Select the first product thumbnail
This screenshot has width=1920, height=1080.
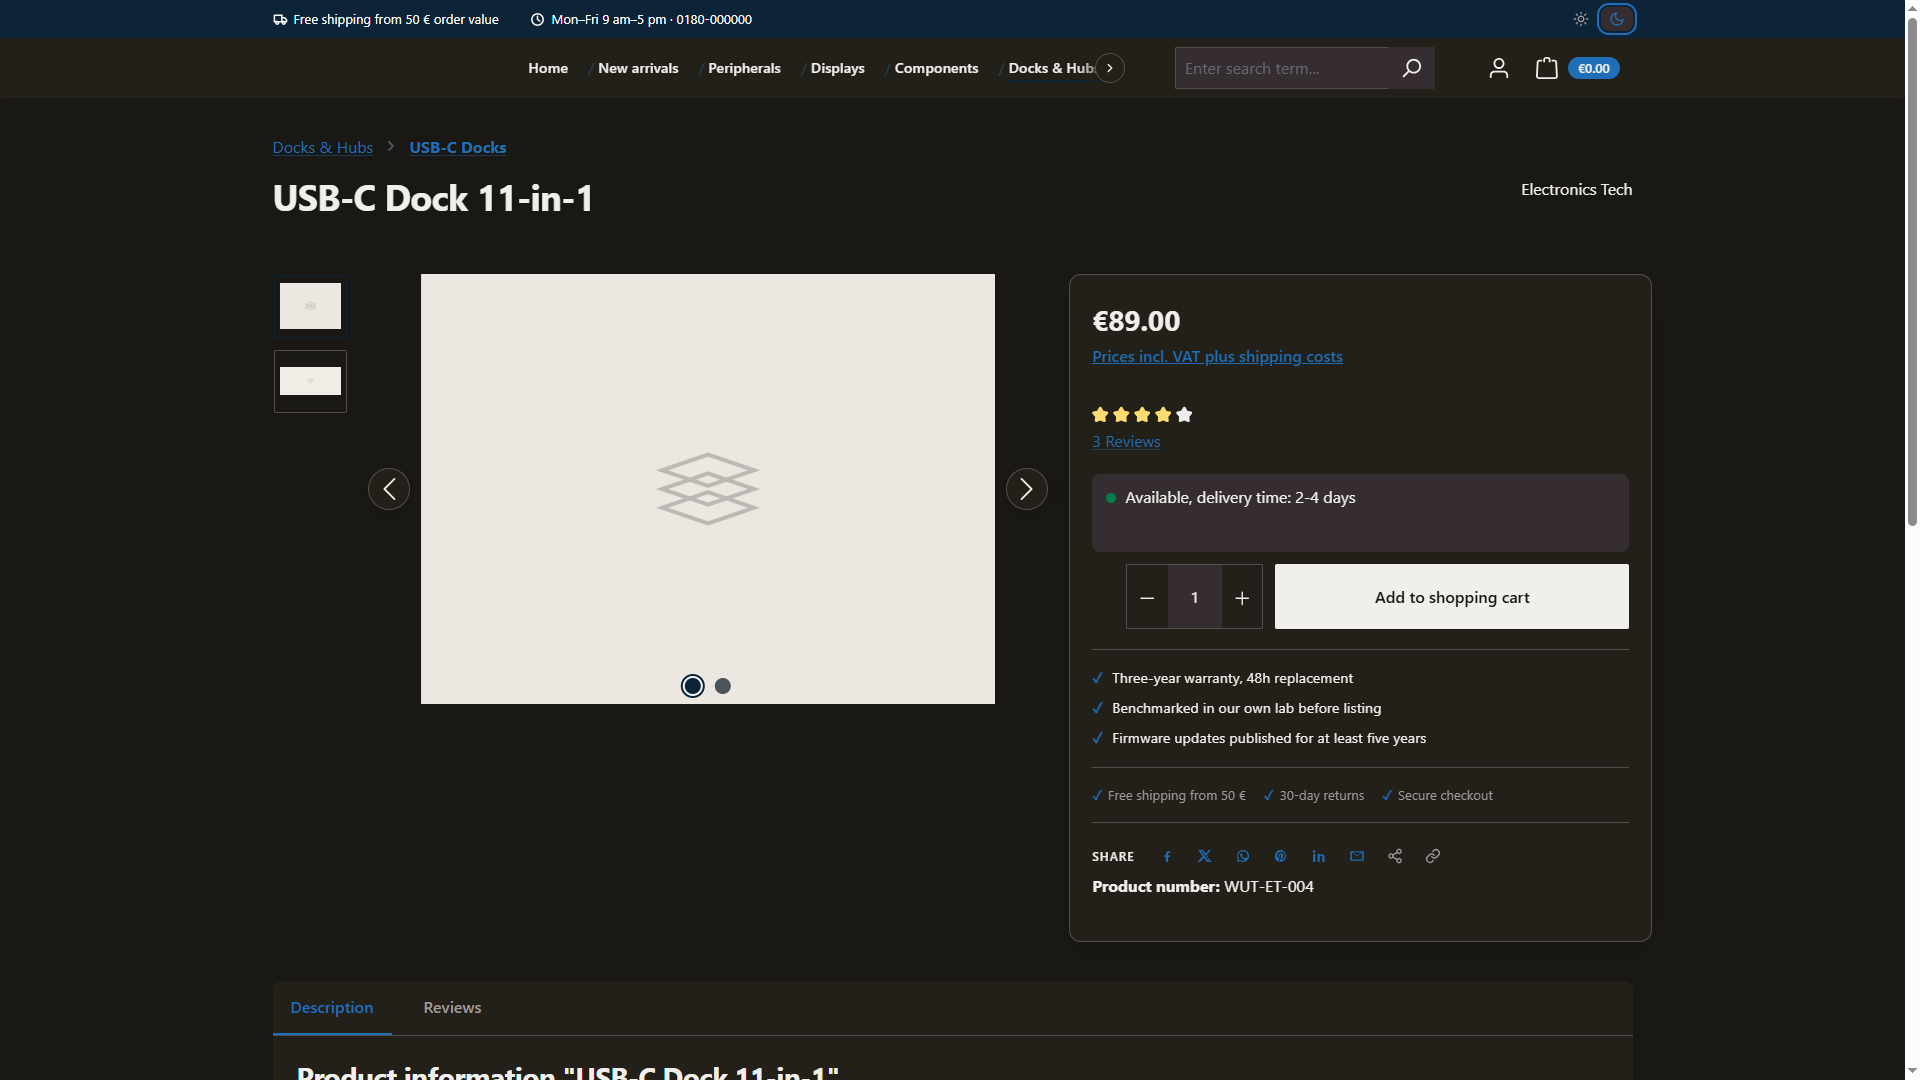pos(310,306)
